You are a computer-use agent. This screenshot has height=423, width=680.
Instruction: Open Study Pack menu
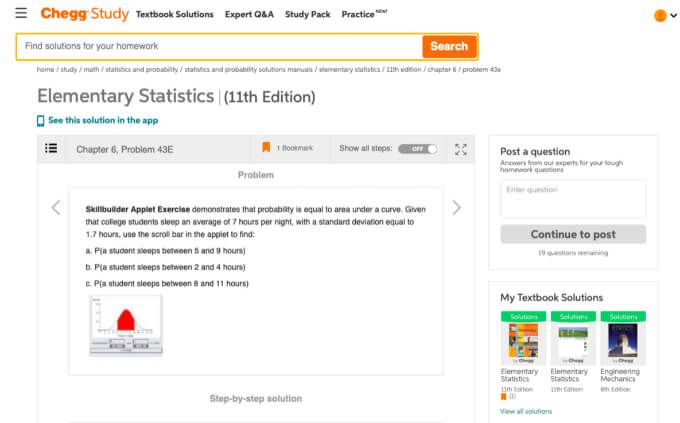(307, 14)
